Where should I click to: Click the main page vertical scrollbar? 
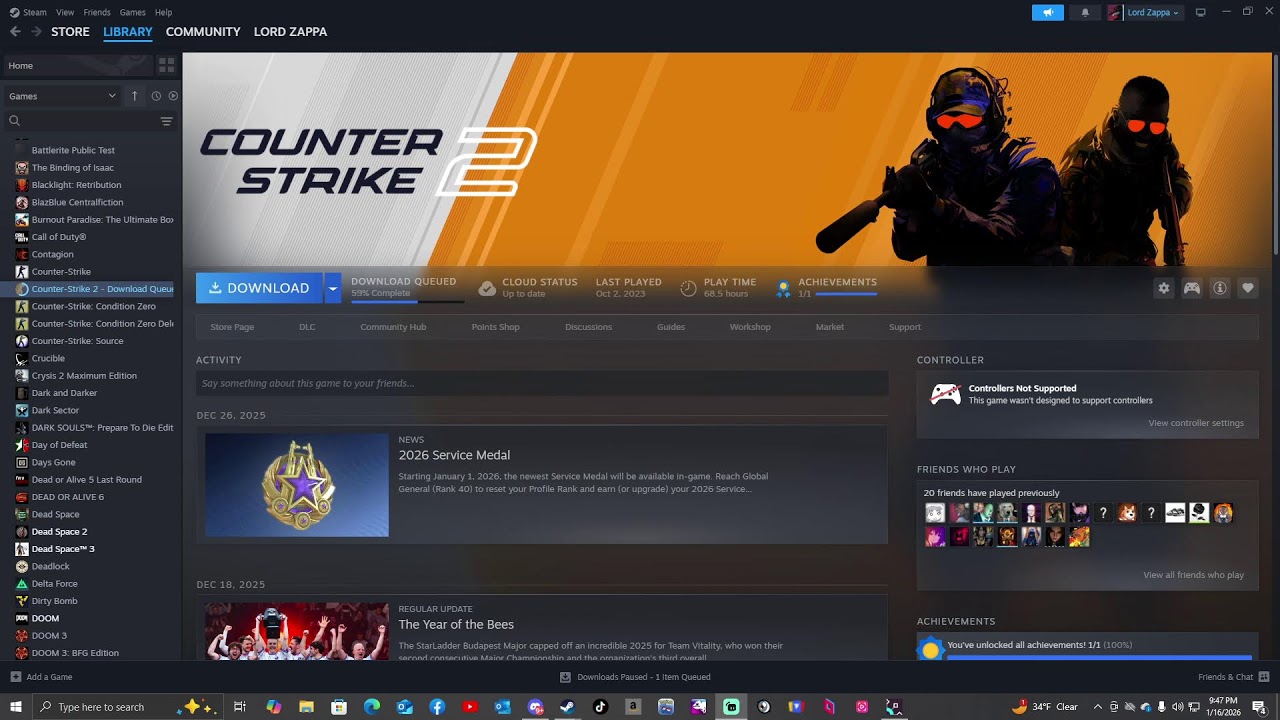(x=1275, y=153)
